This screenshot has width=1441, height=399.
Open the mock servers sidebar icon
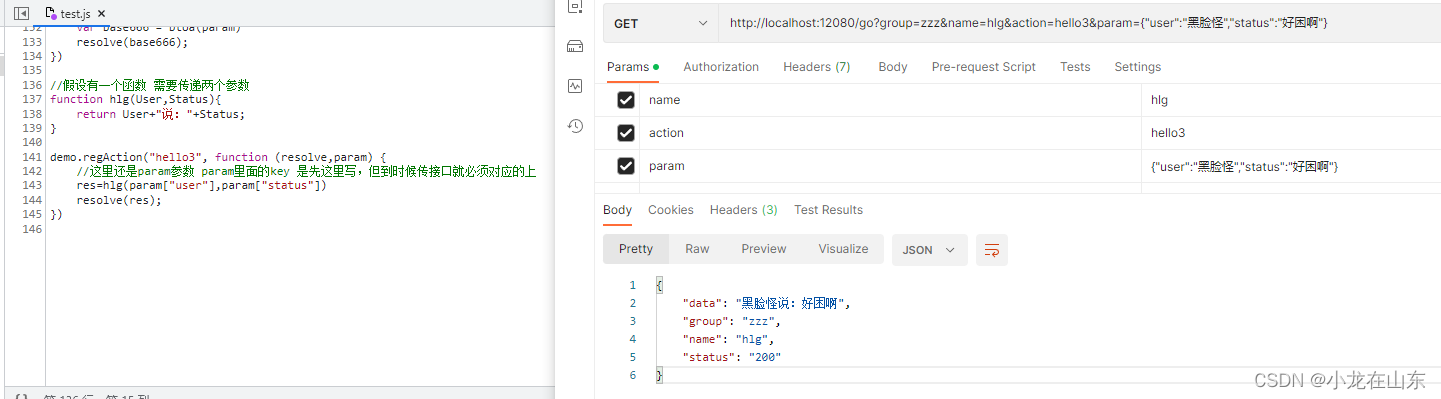click(575, 46)
